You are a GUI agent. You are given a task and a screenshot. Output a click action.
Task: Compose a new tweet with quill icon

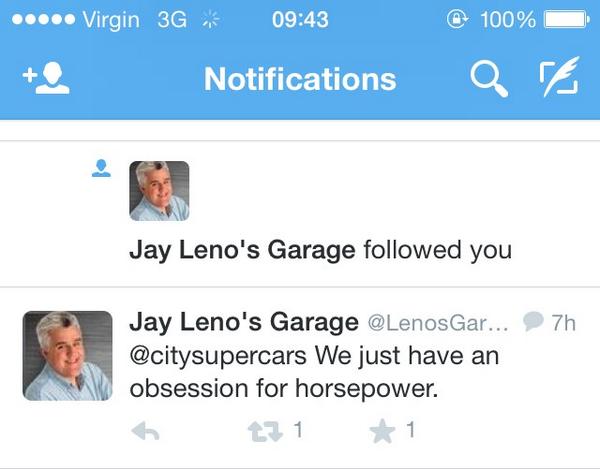tap(559, 77)
